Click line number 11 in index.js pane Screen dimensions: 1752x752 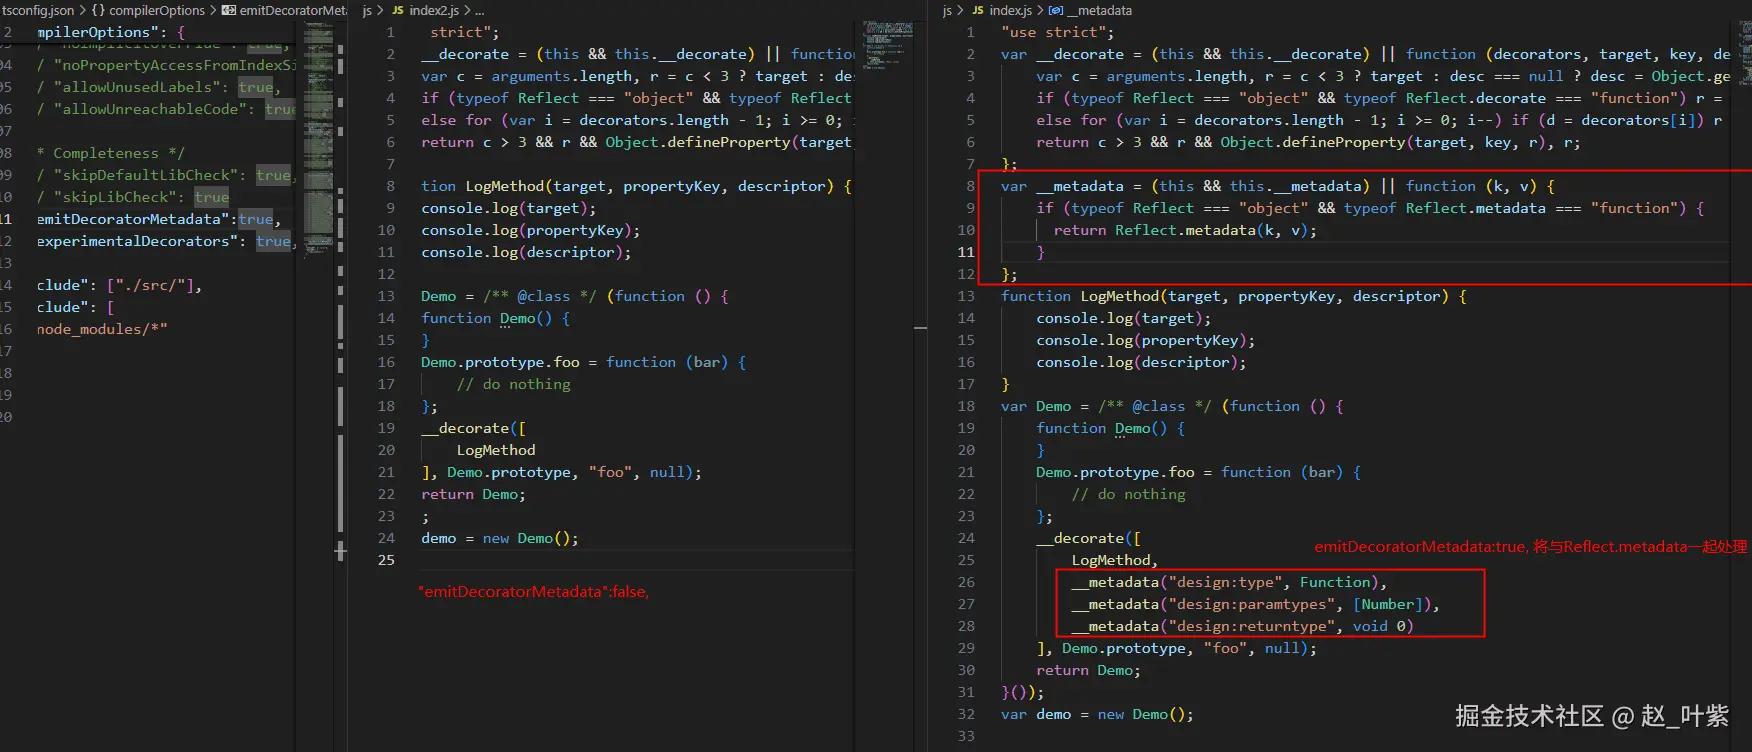pos(966,252)
